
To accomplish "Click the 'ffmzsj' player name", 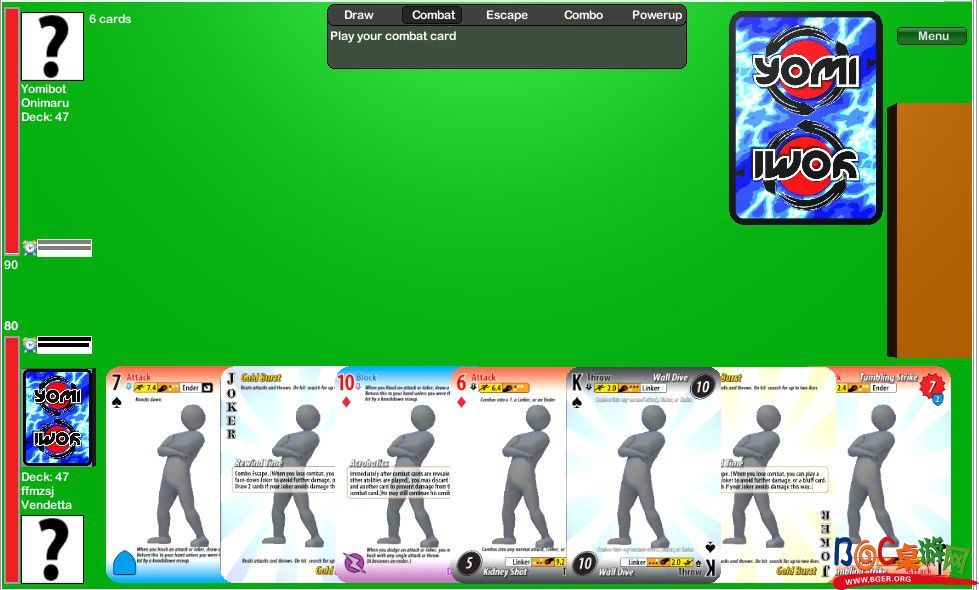I will coord(37,491).
